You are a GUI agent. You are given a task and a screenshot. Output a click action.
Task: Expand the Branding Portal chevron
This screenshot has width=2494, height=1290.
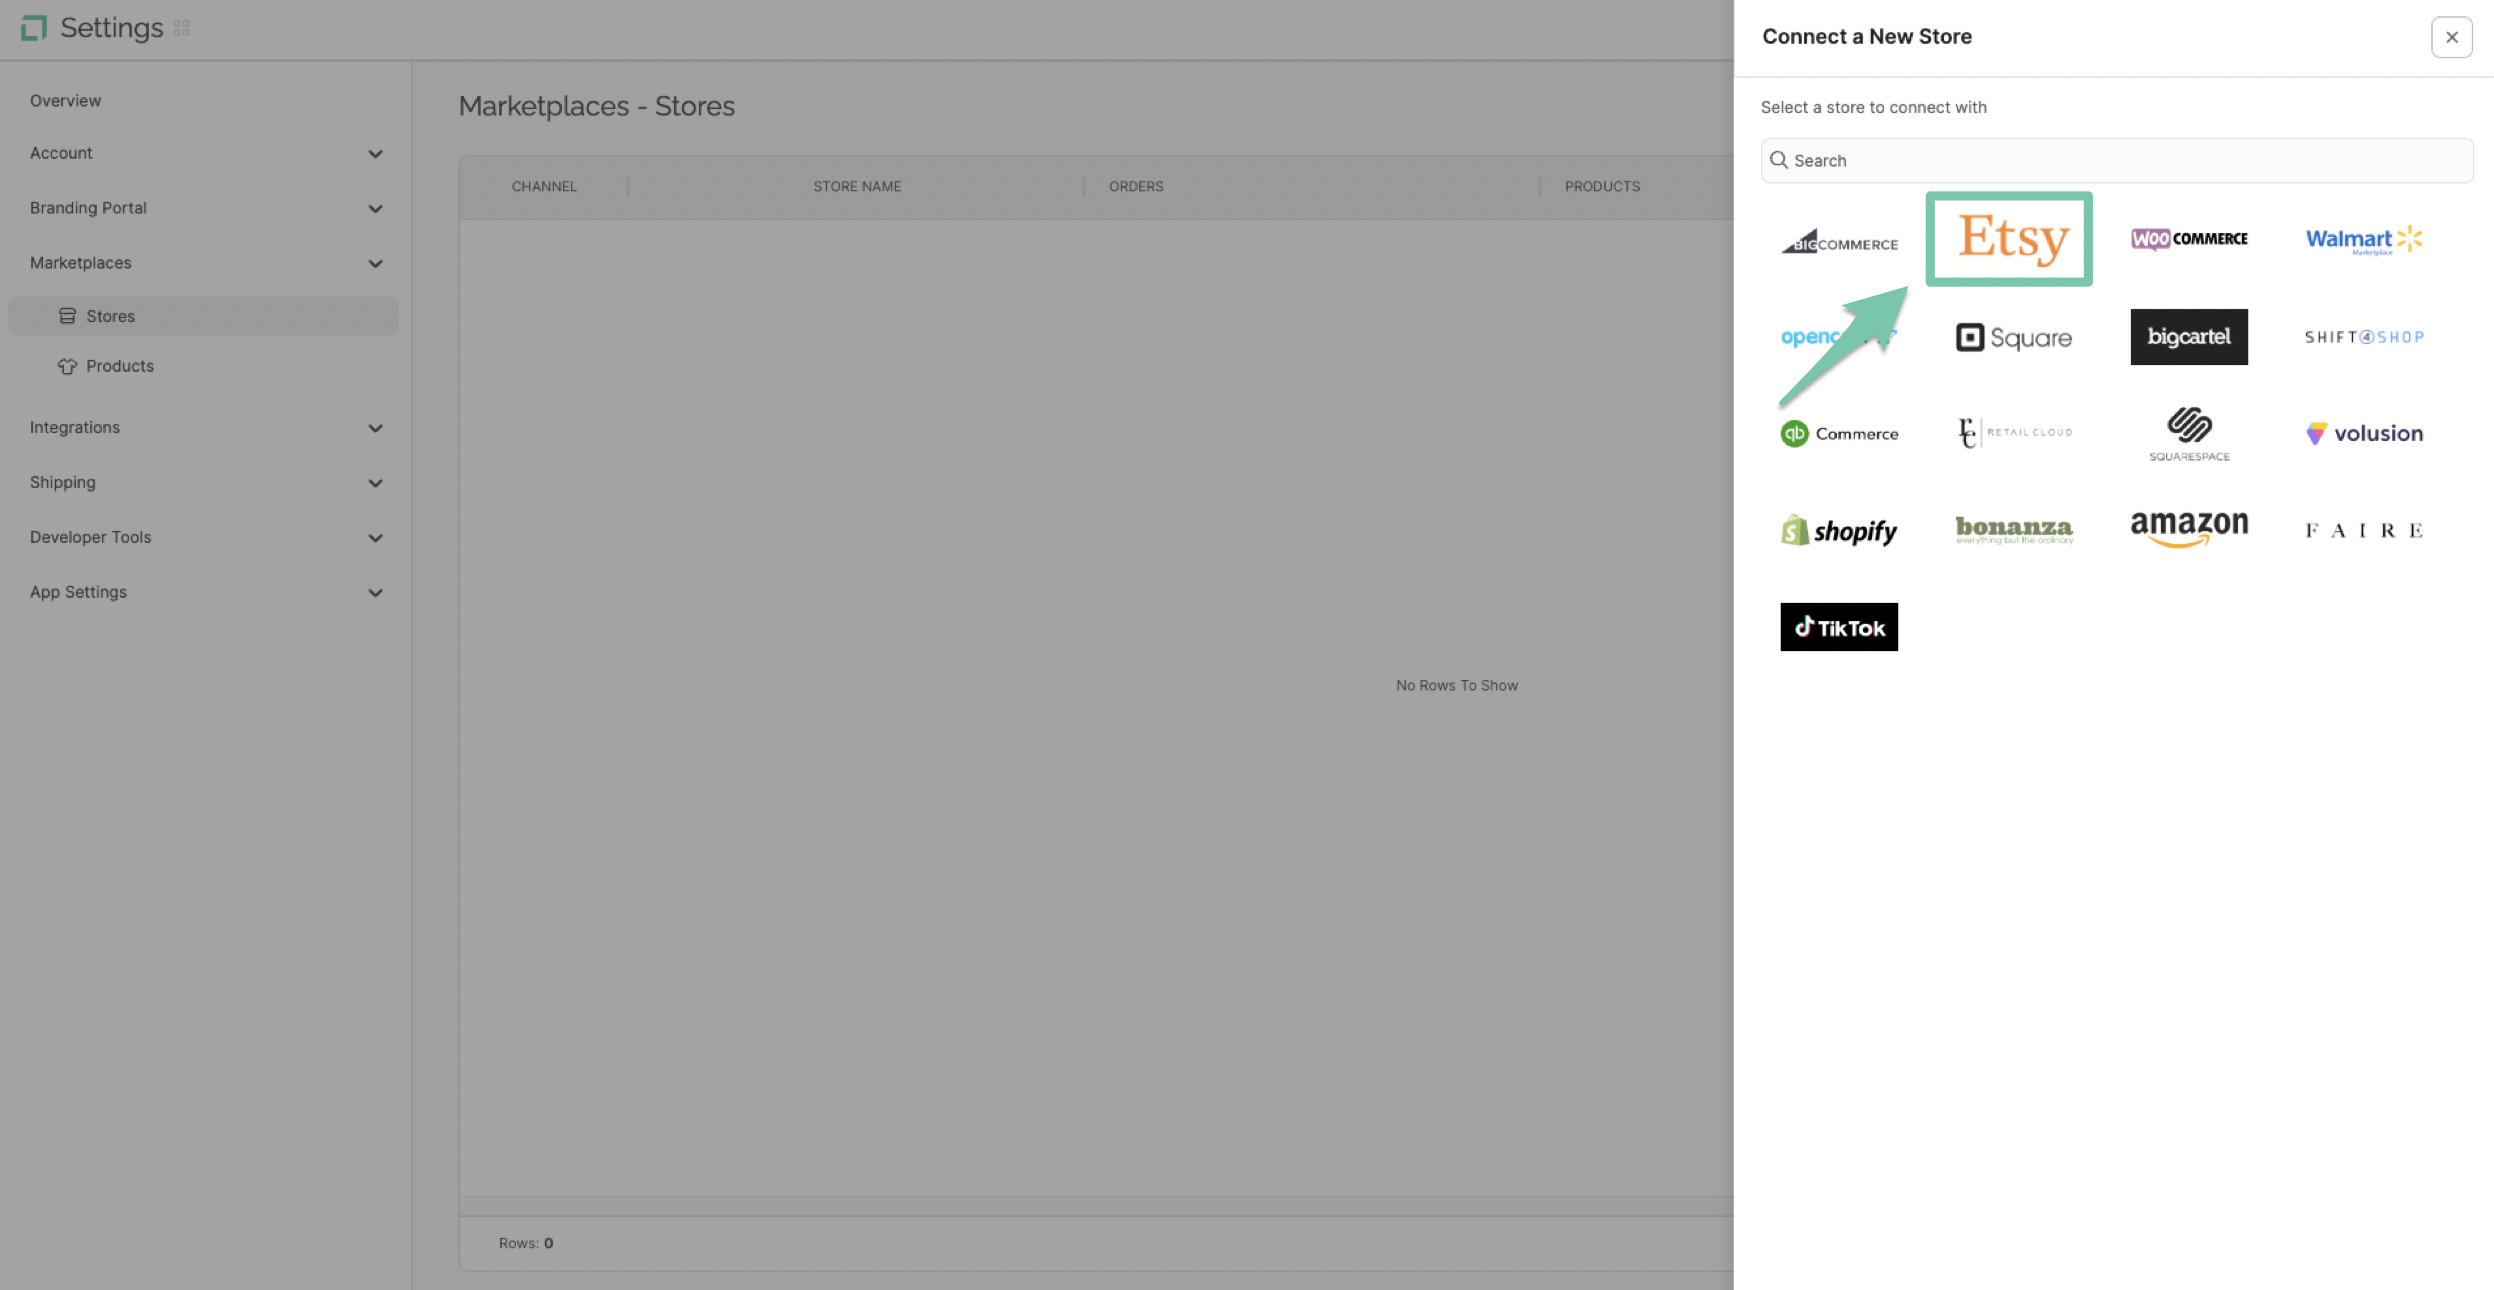point(375,209)
